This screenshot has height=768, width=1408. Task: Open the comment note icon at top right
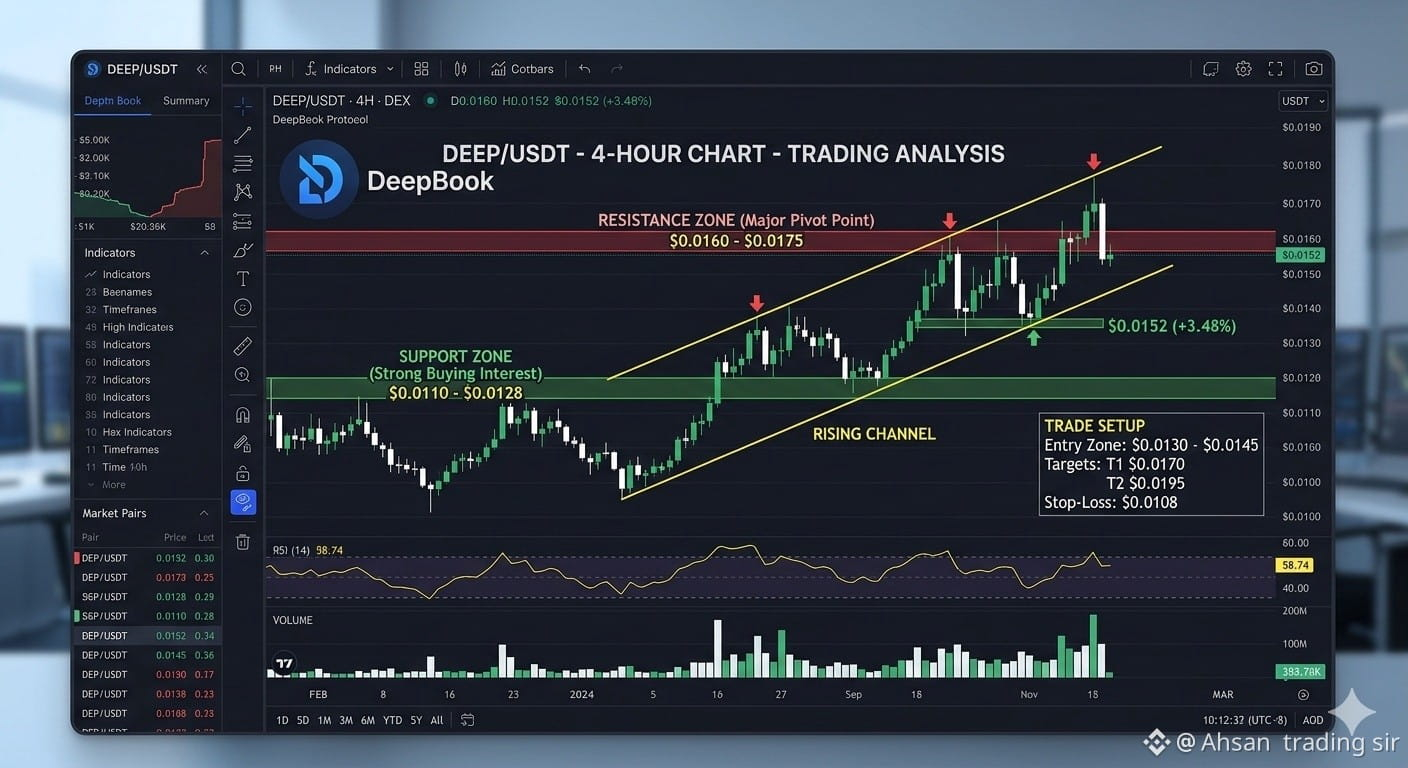coord(1211,69)
